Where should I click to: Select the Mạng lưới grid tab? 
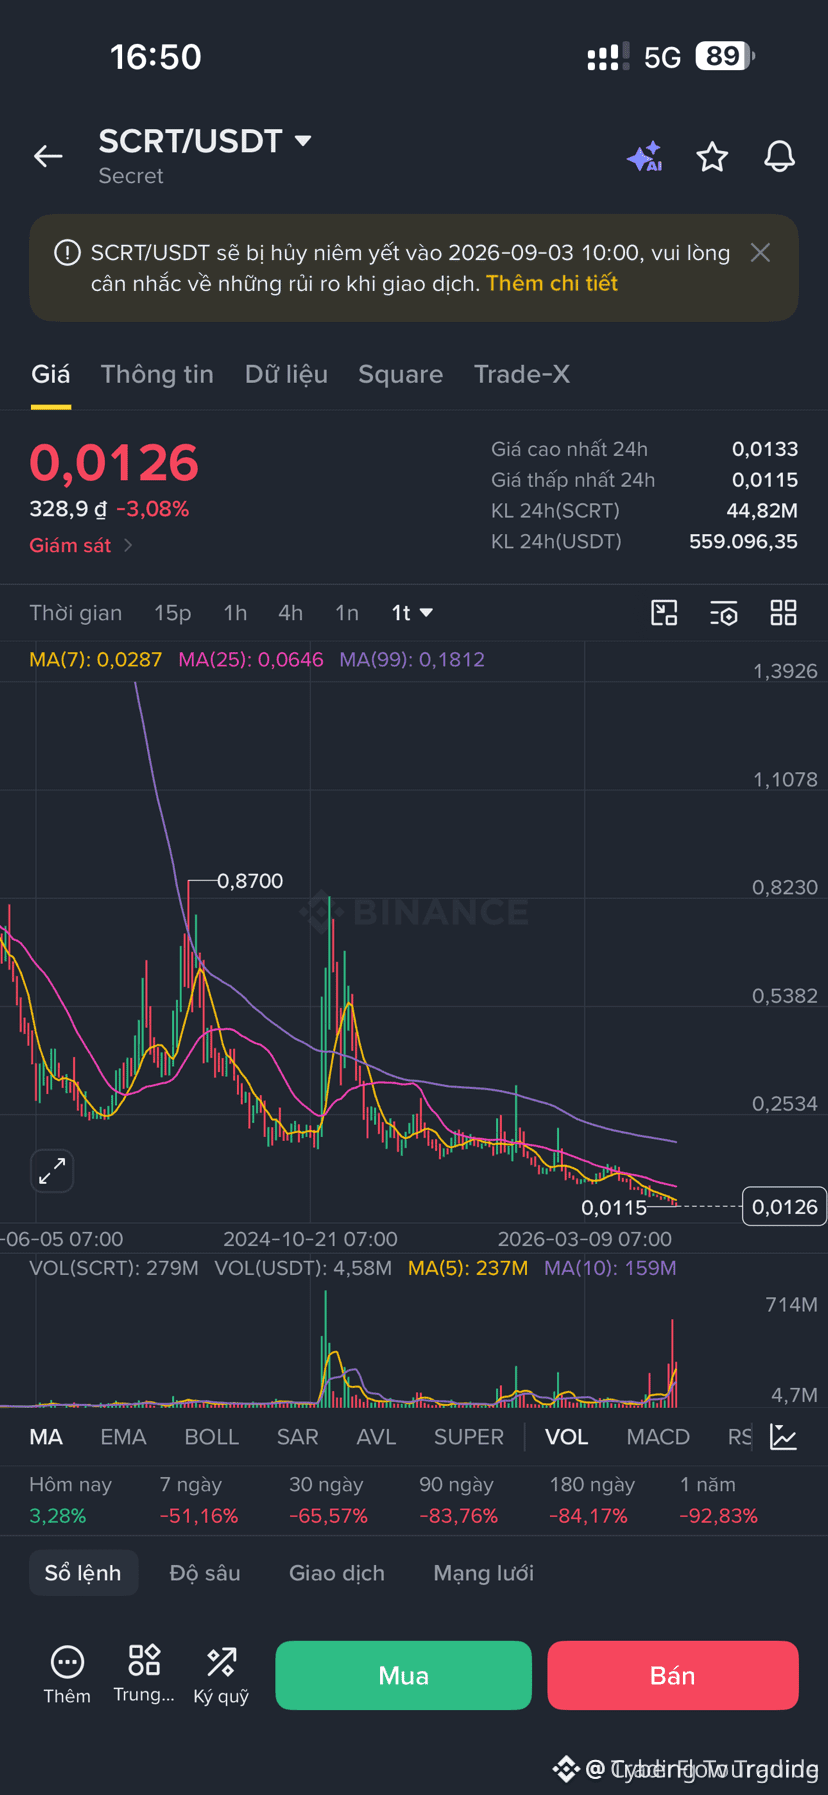coord(483,1573)
